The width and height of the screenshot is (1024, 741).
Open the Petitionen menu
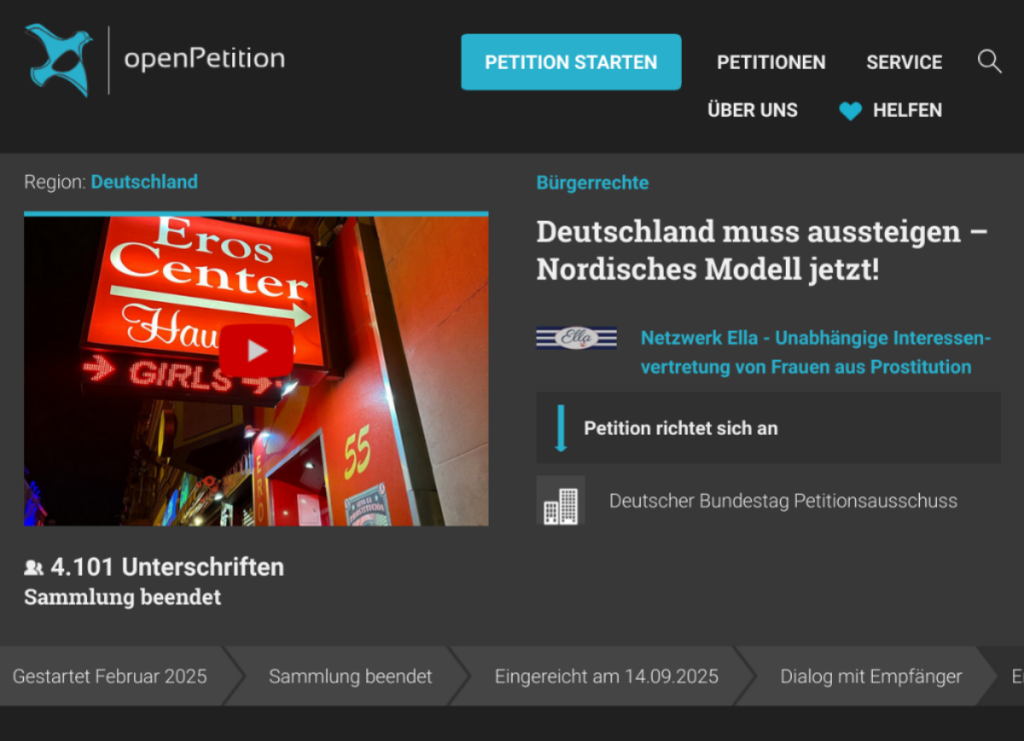pyautogui.click(x=771, y=62)
